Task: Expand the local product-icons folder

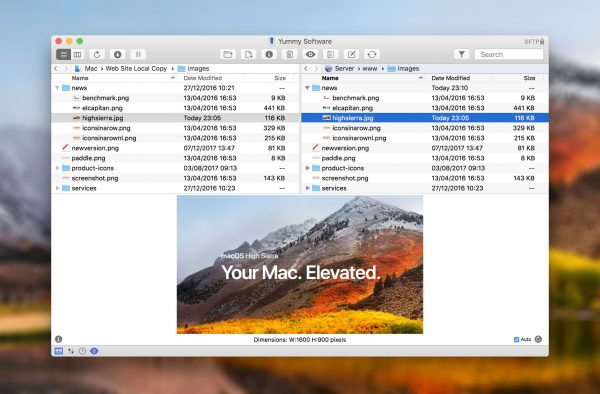Action: (57, 168)
